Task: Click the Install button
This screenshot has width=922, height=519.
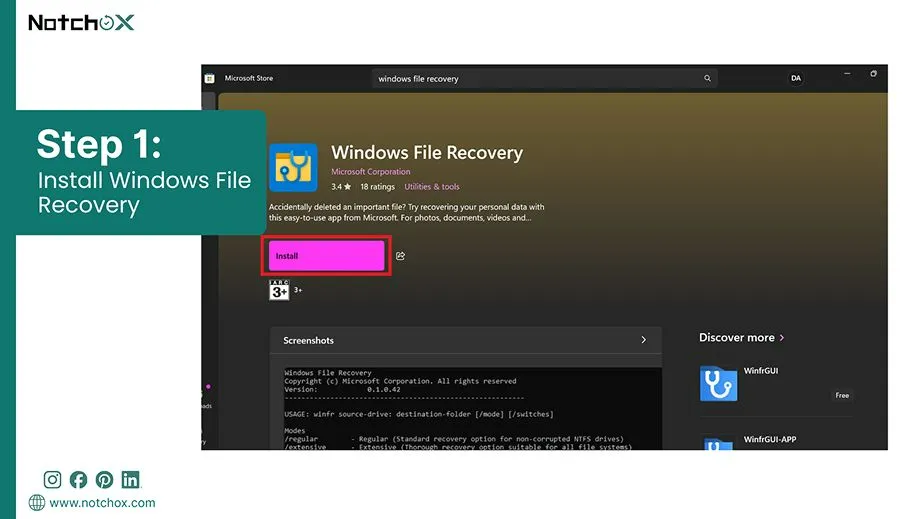Action: tap(326, 256)
